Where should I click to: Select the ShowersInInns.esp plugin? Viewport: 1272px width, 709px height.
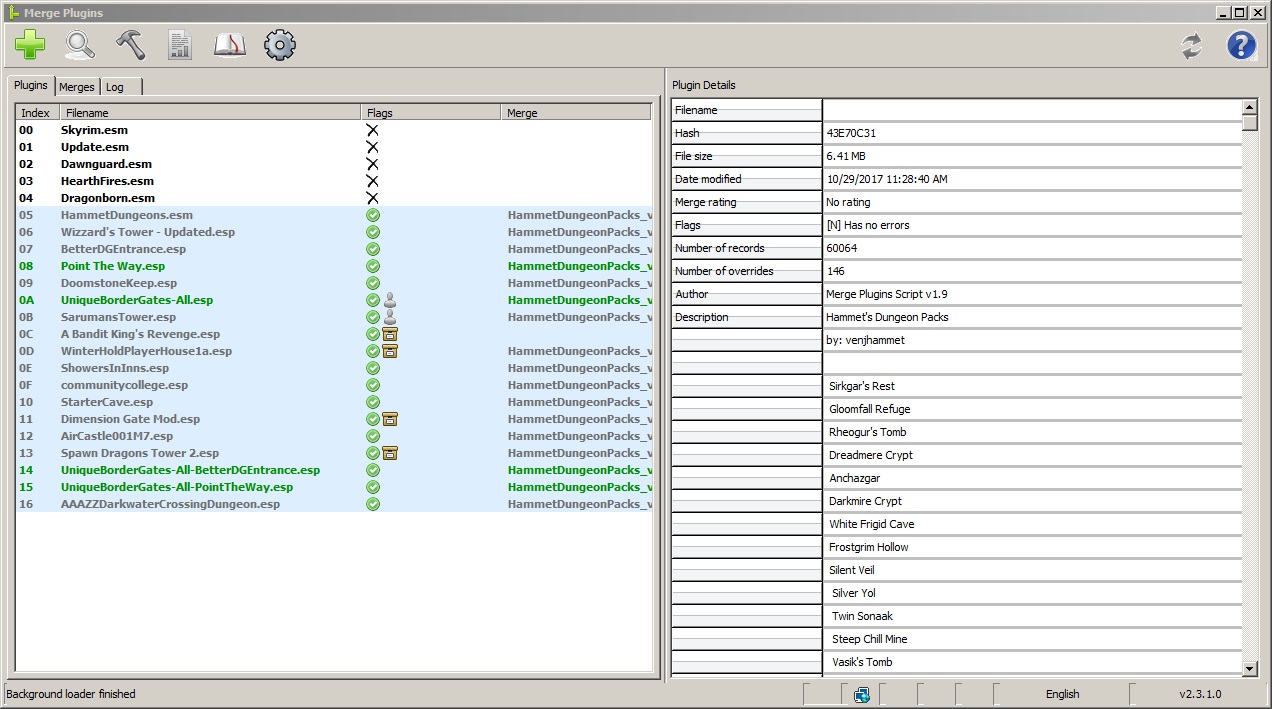coord(334,368)
